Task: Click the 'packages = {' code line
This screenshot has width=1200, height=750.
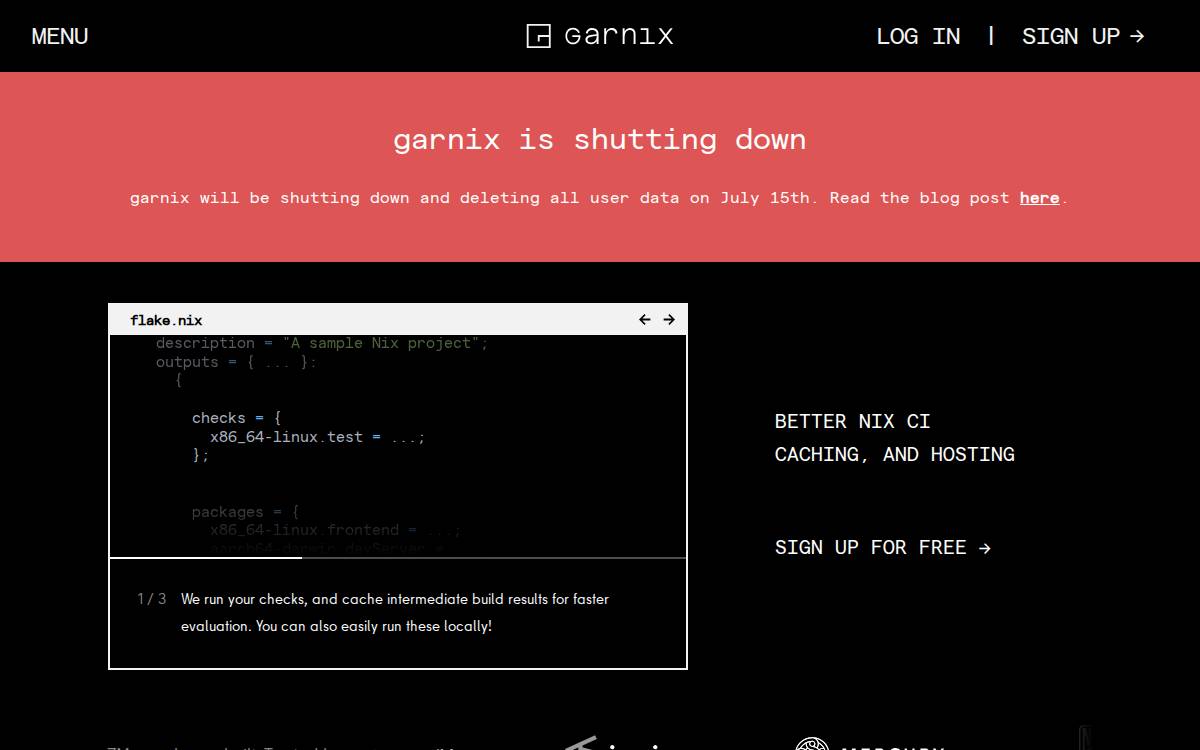Action: (x=246, y=512)
